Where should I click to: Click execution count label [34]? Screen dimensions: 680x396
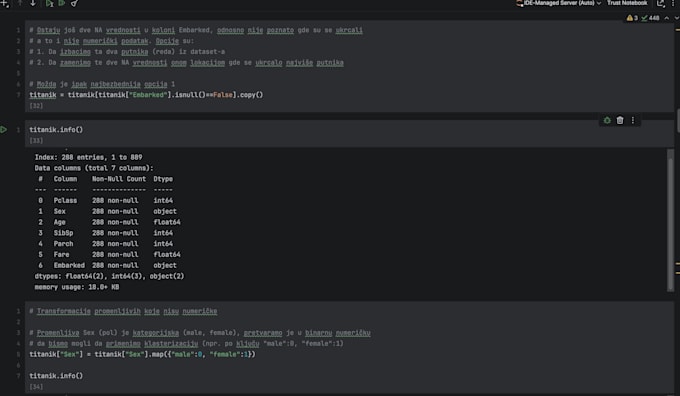point(36,386)
